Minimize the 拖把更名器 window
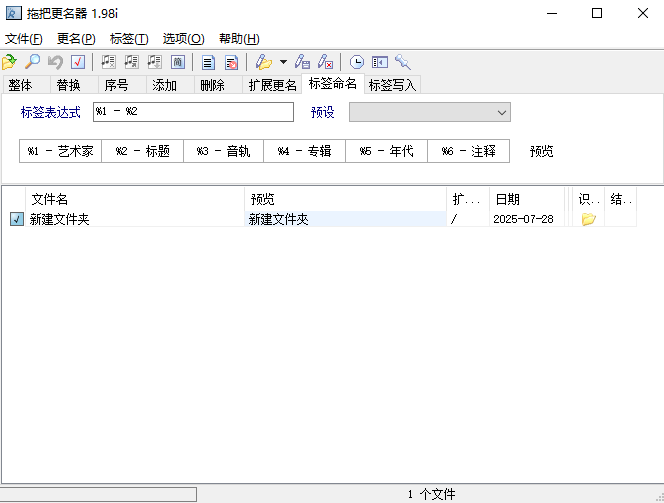This screenshot has height=503, width=664. 552,14
